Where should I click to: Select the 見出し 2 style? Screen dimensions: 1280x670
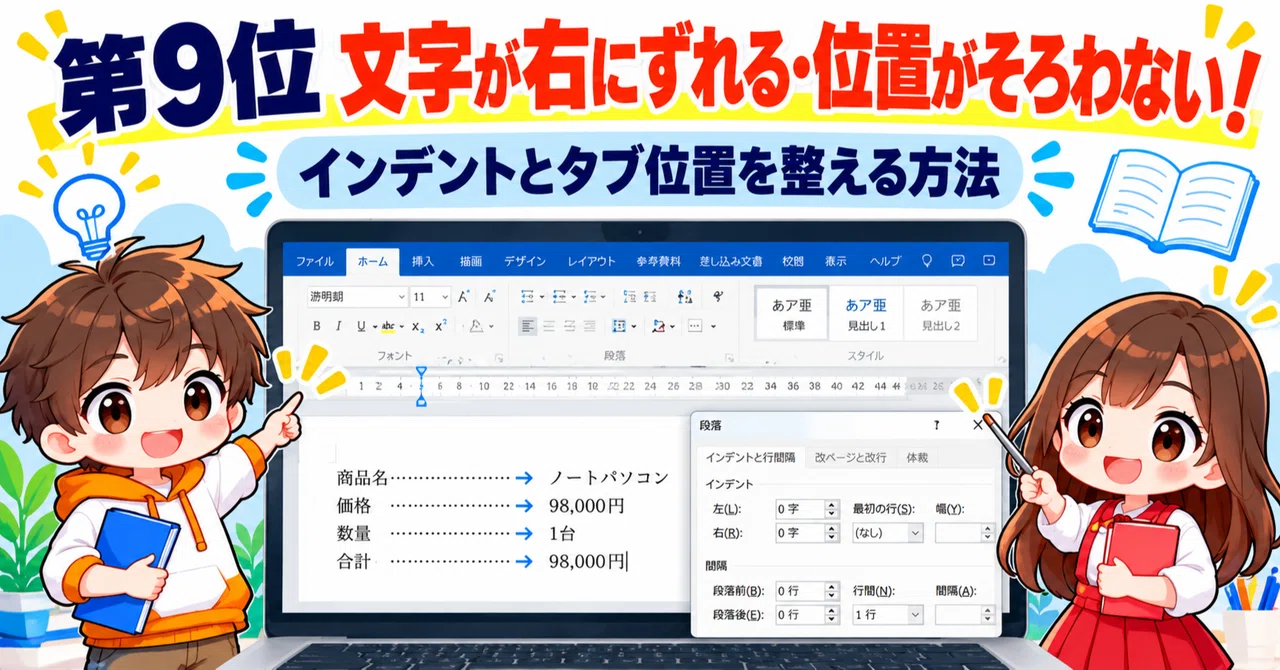940,313
